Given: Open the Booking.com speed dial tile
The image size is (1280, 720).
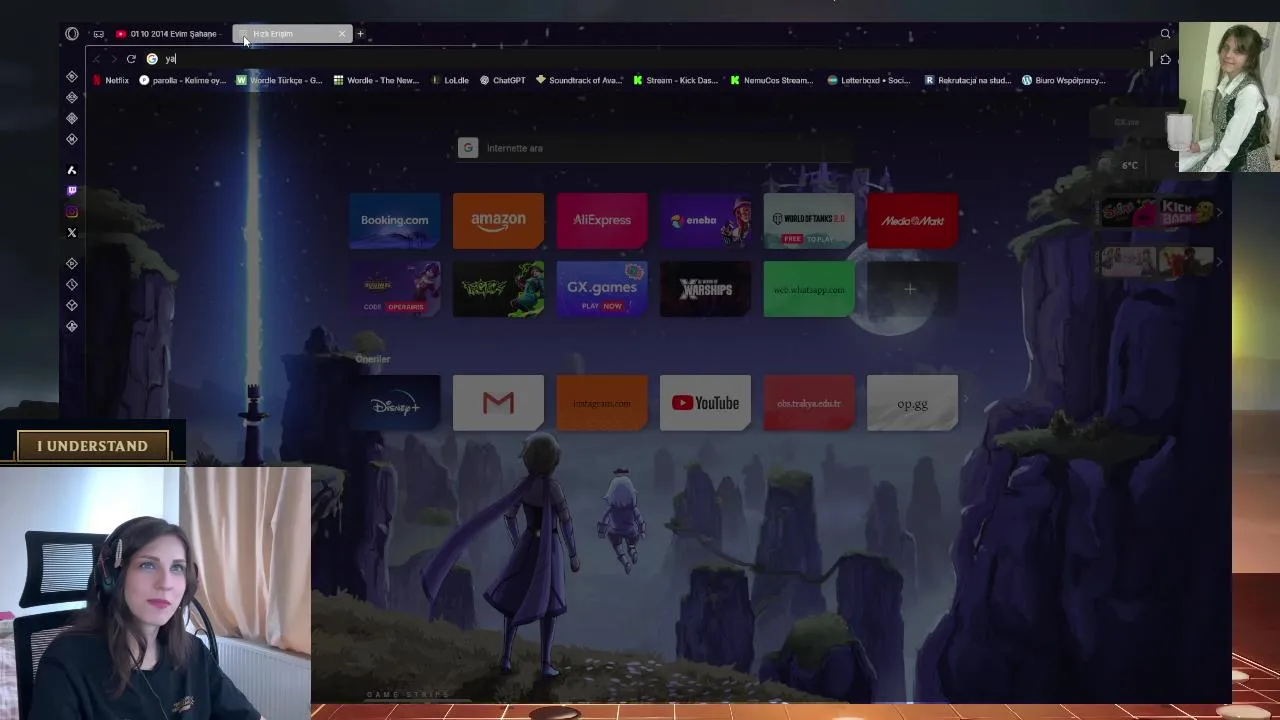Looking at the screenshot, I should (394, 220).
